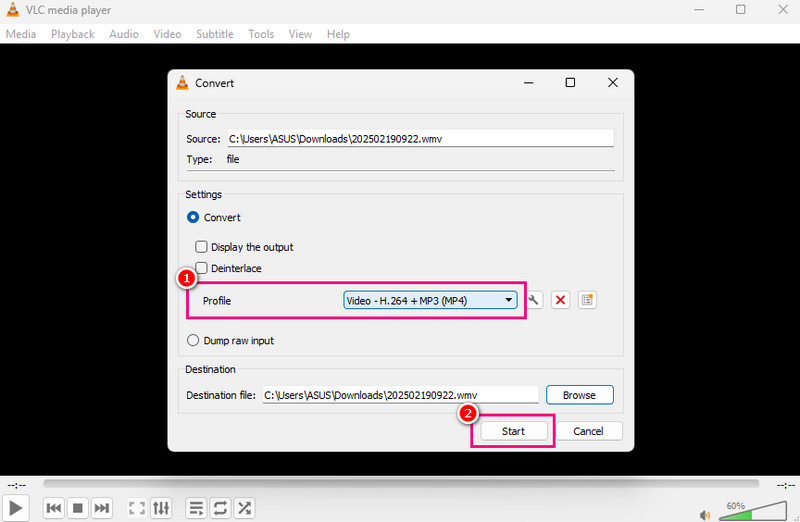Enable the Deinterlace checkbox

(x=202, y=268)
